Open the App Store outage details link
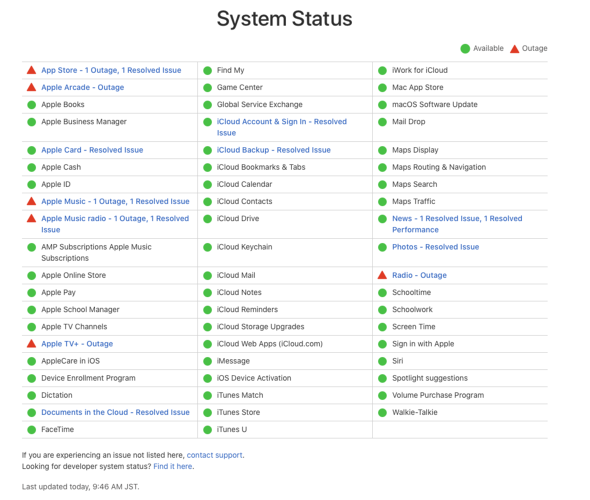This screenshot has width=590, height=500. [111, 70]
